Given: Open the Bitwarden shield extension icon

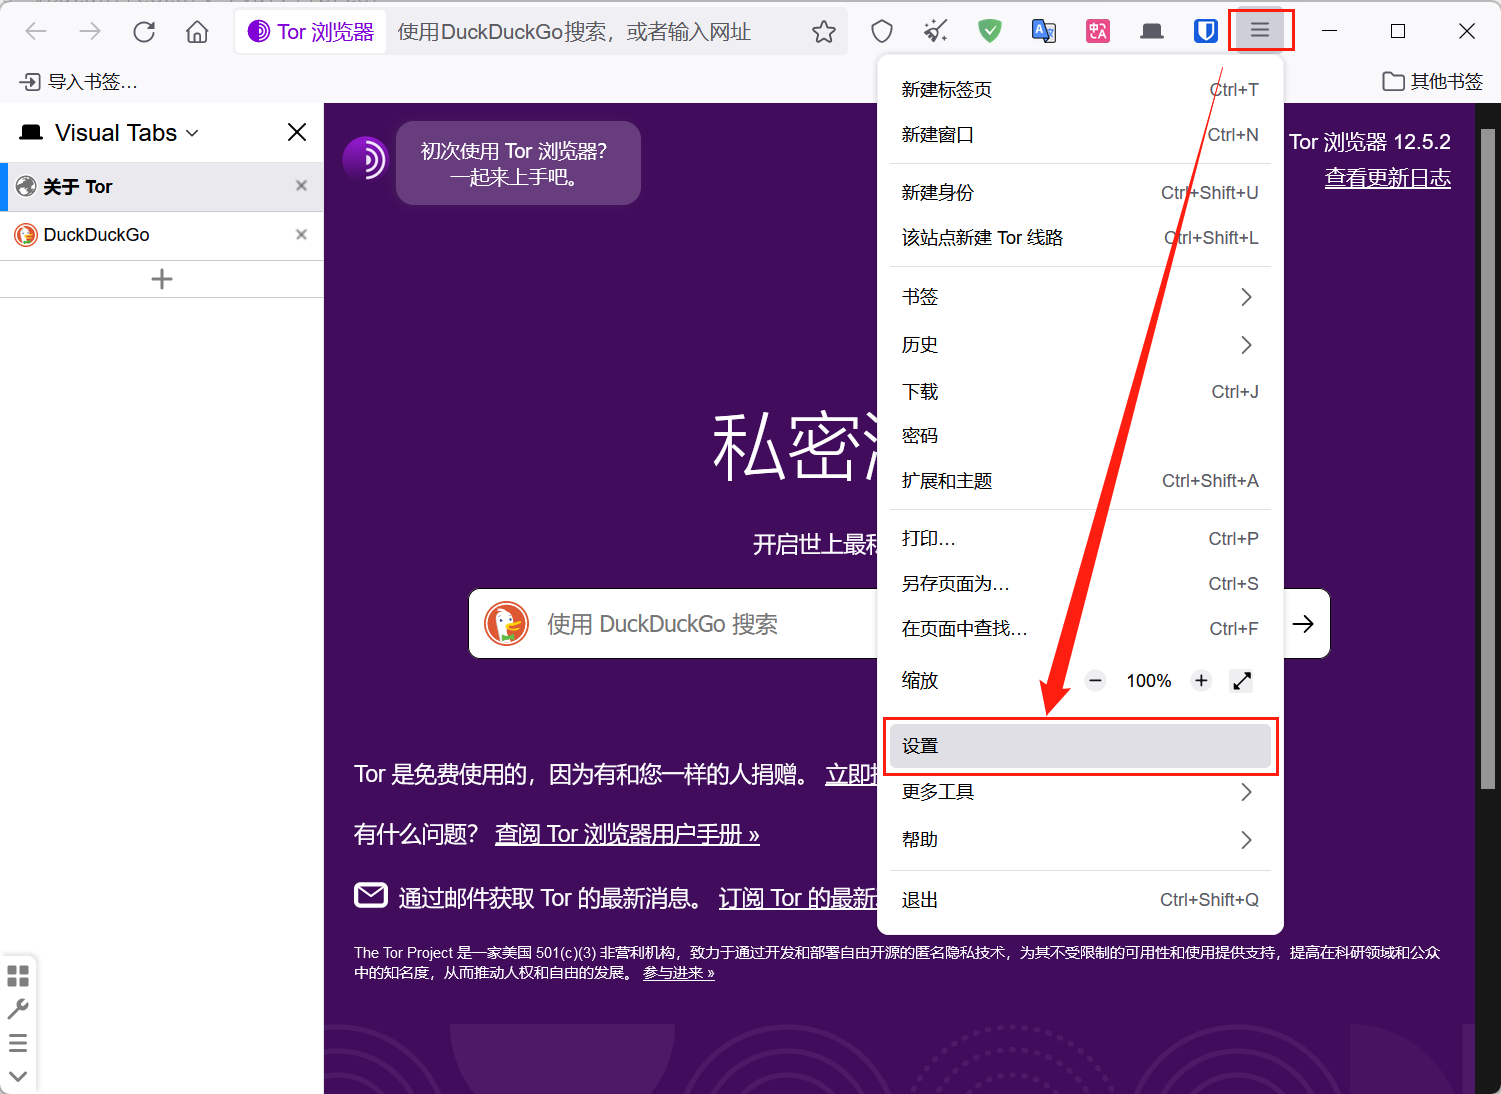Looking at the screenshot, I should (x=1206, y=32).
